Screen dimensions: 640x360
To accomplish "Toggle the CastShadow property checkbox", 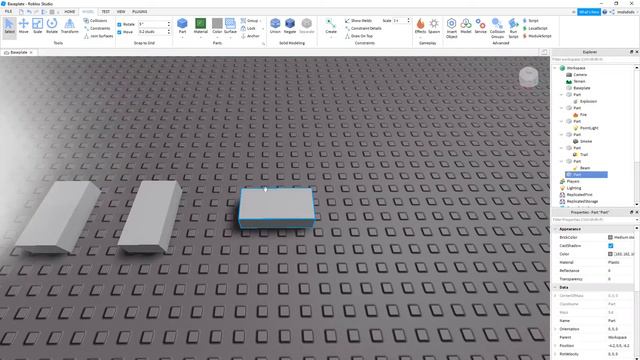I will click(x=611, y=246).
